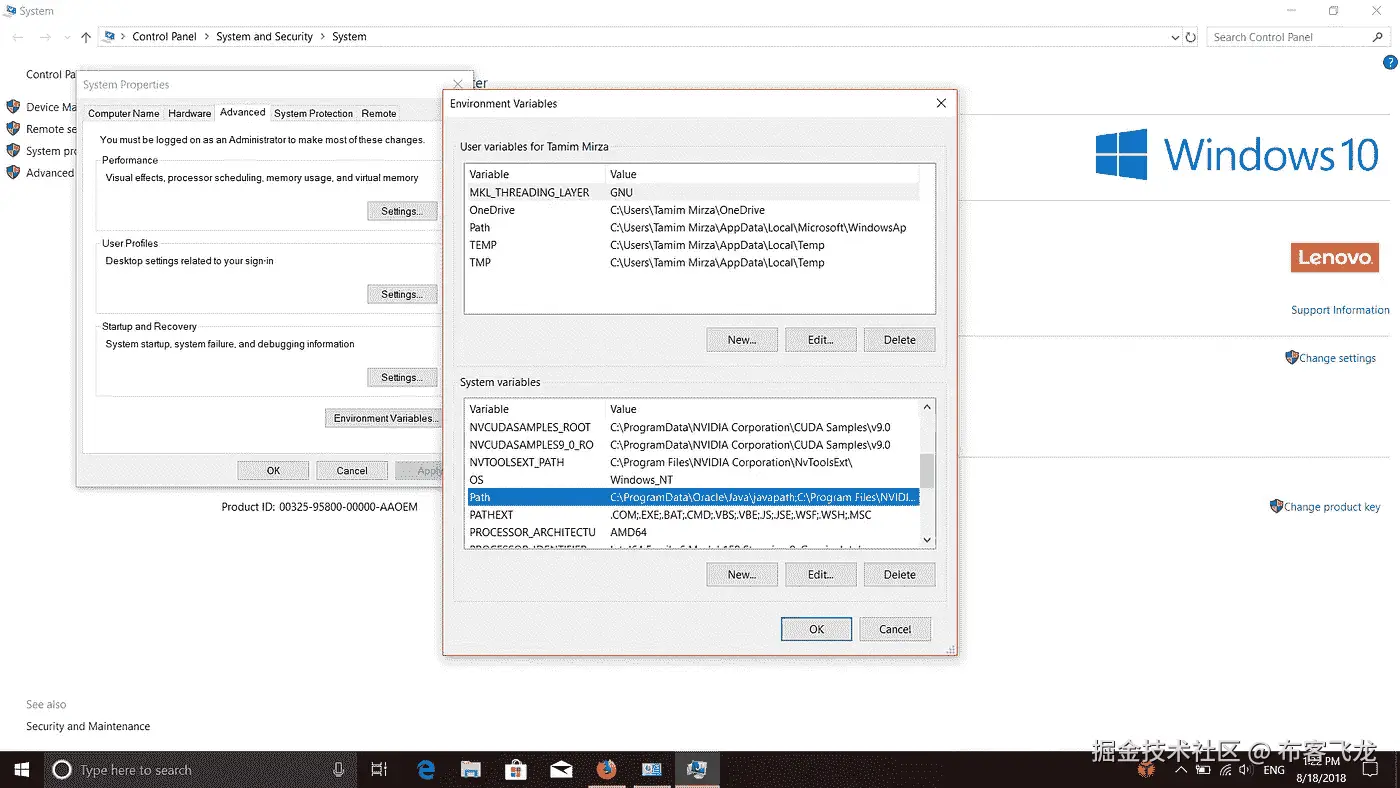Open the address bar history dropdown
The image size is (1400, 788).
click(1175, 37)
